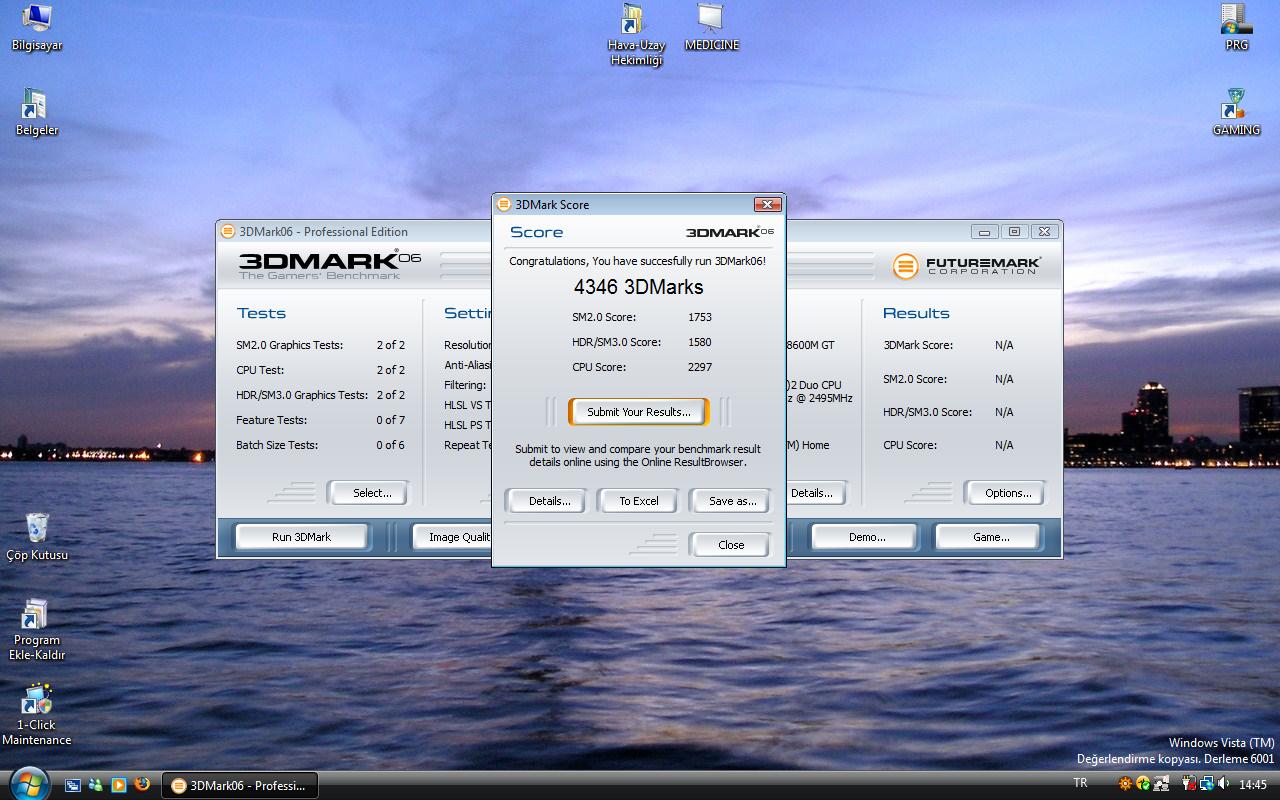Click Run 3DMark button
The width and height of the screenshot is (1280, 800).
click(301, 537)
